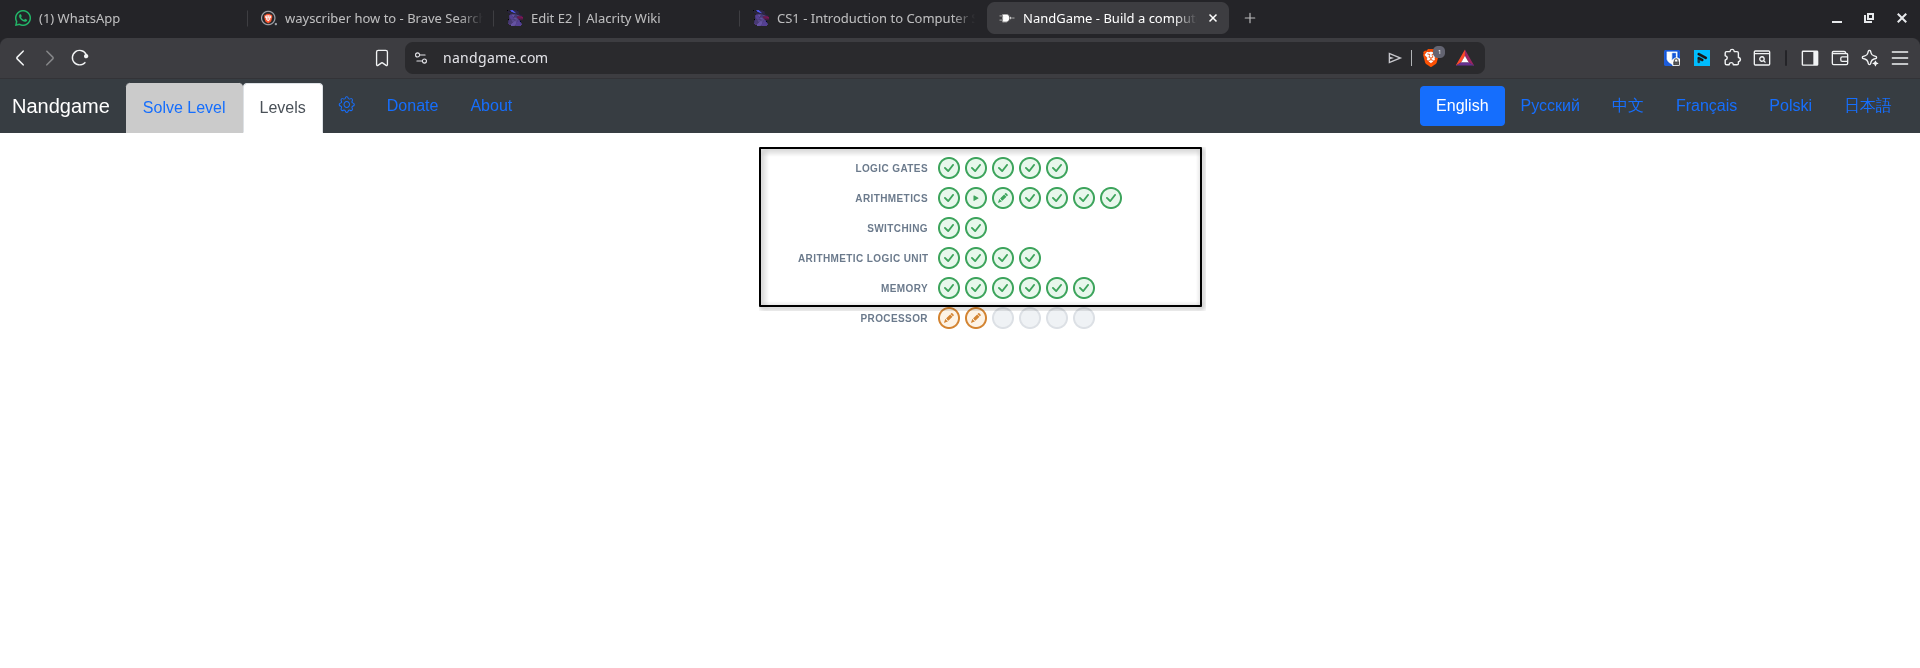Toggle the browser sidebar panel
This screenshot has width=1920, height=668.
[1809, 58]
